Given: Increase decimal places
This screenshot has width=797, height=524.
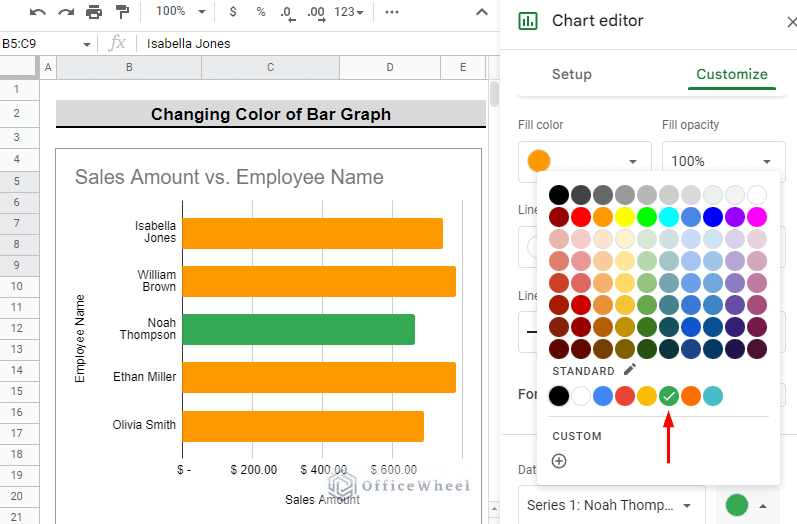Looking at the screenshot, I should point(316,13).
